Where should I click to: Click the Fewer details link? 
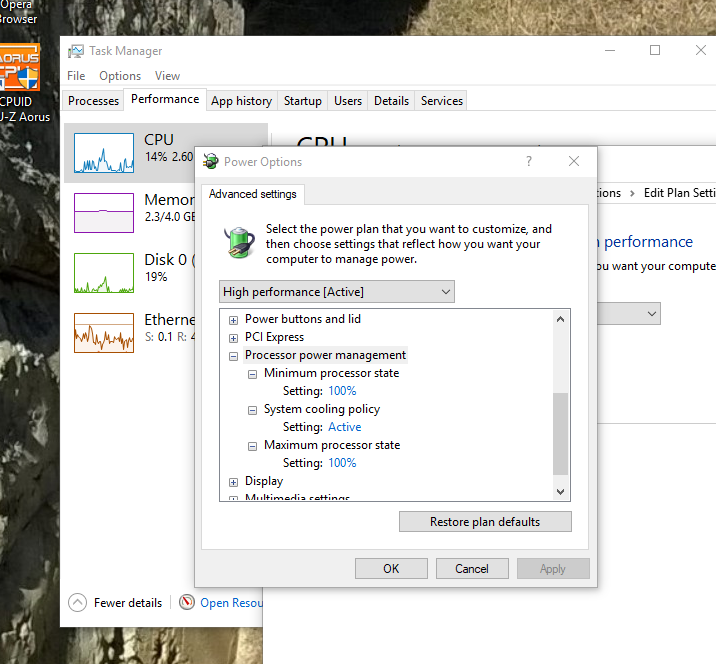pos(128,603)
